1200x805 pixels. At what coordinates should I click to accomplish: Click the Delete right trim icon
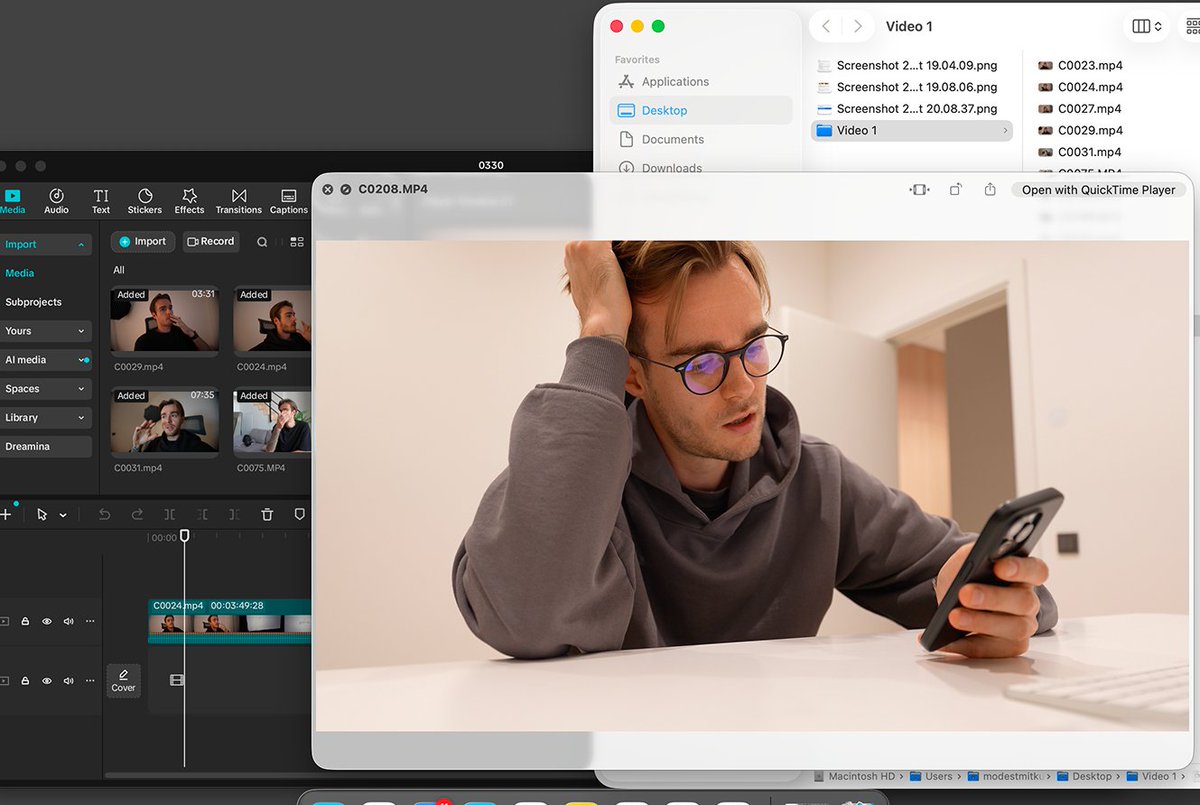pos(234,515)
